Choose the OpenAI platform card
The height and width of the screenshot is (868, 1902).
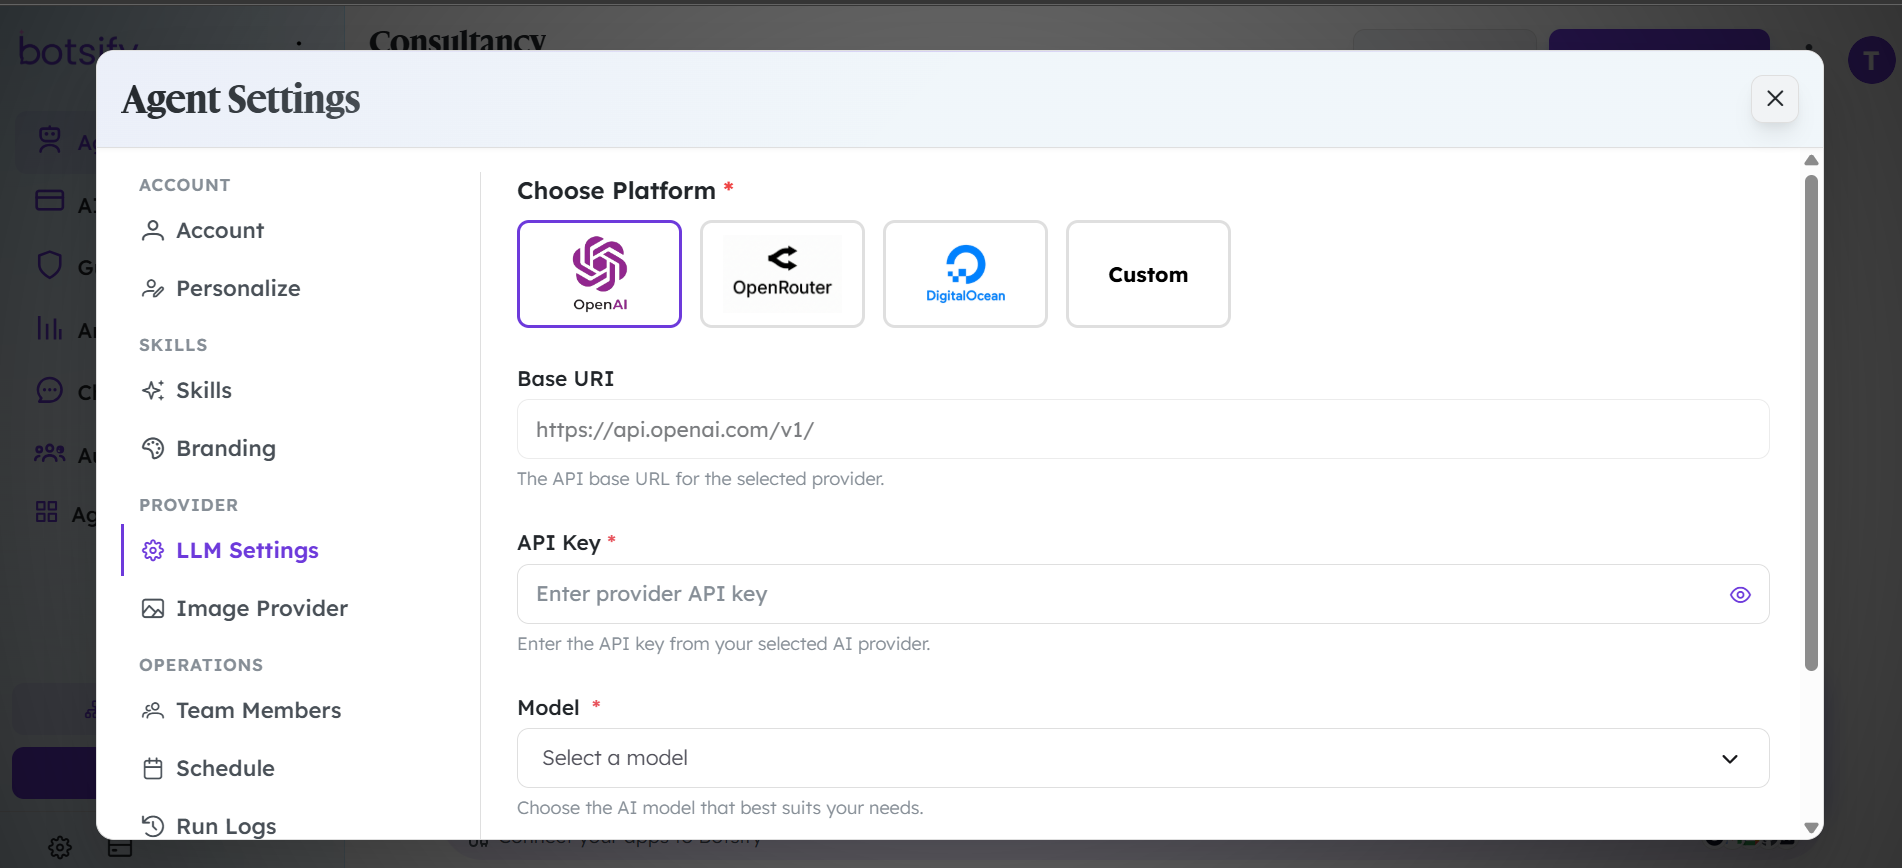[599, 274]
